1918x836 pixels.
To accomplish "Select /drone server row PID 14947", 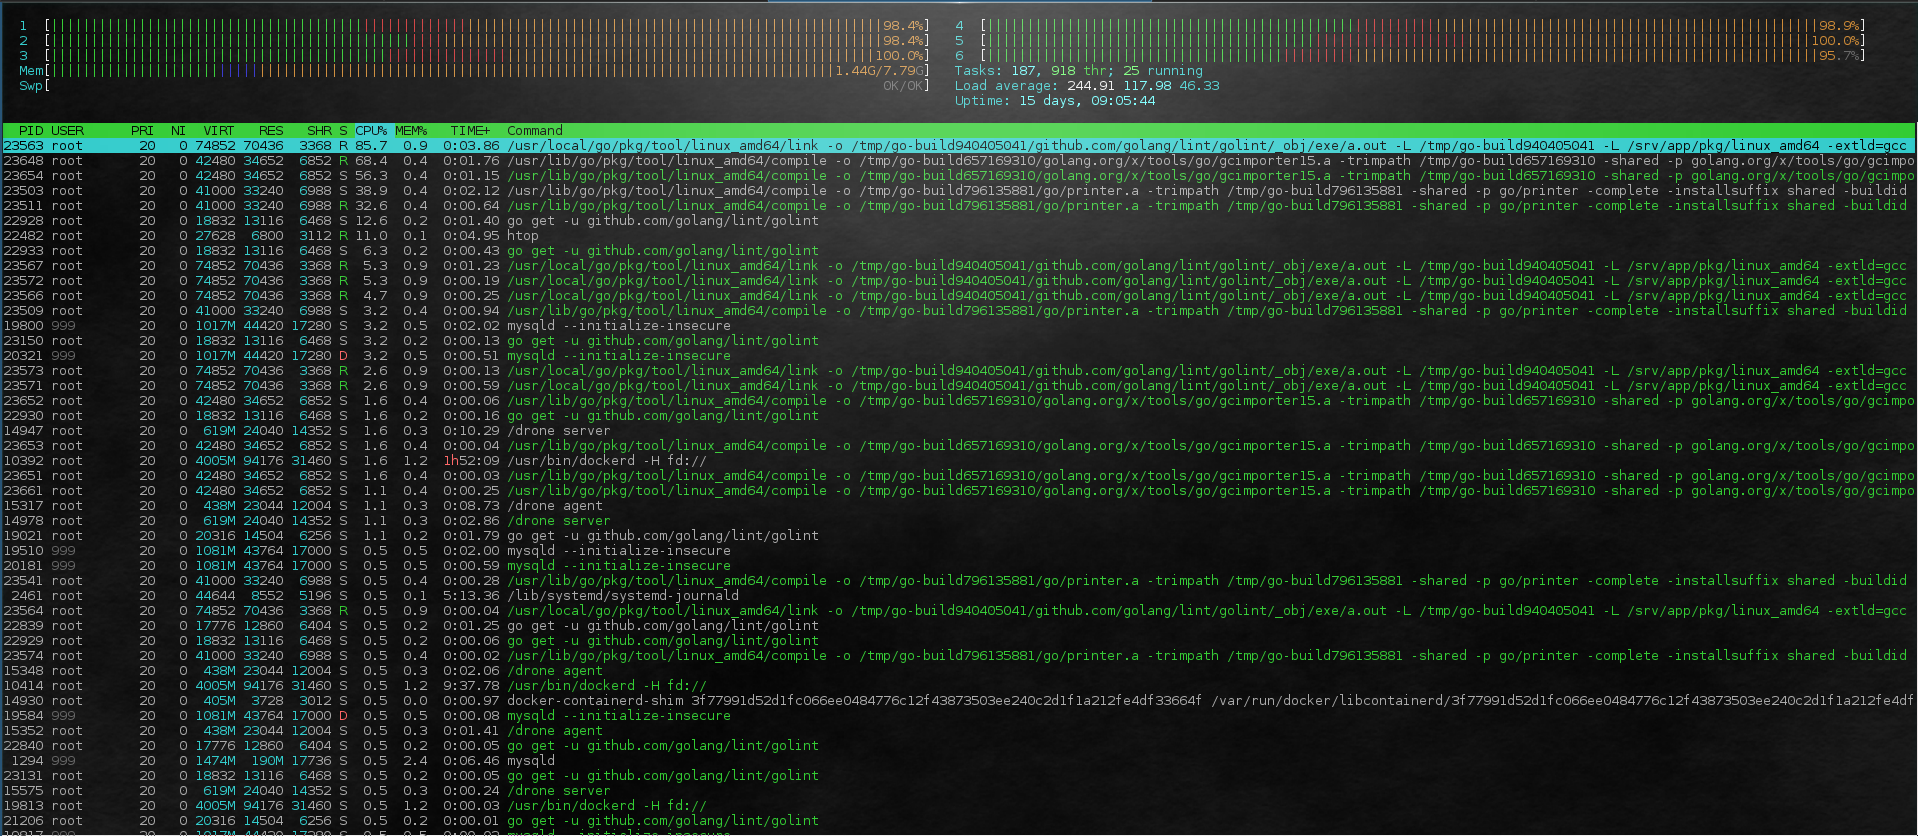I will point(959,431).
